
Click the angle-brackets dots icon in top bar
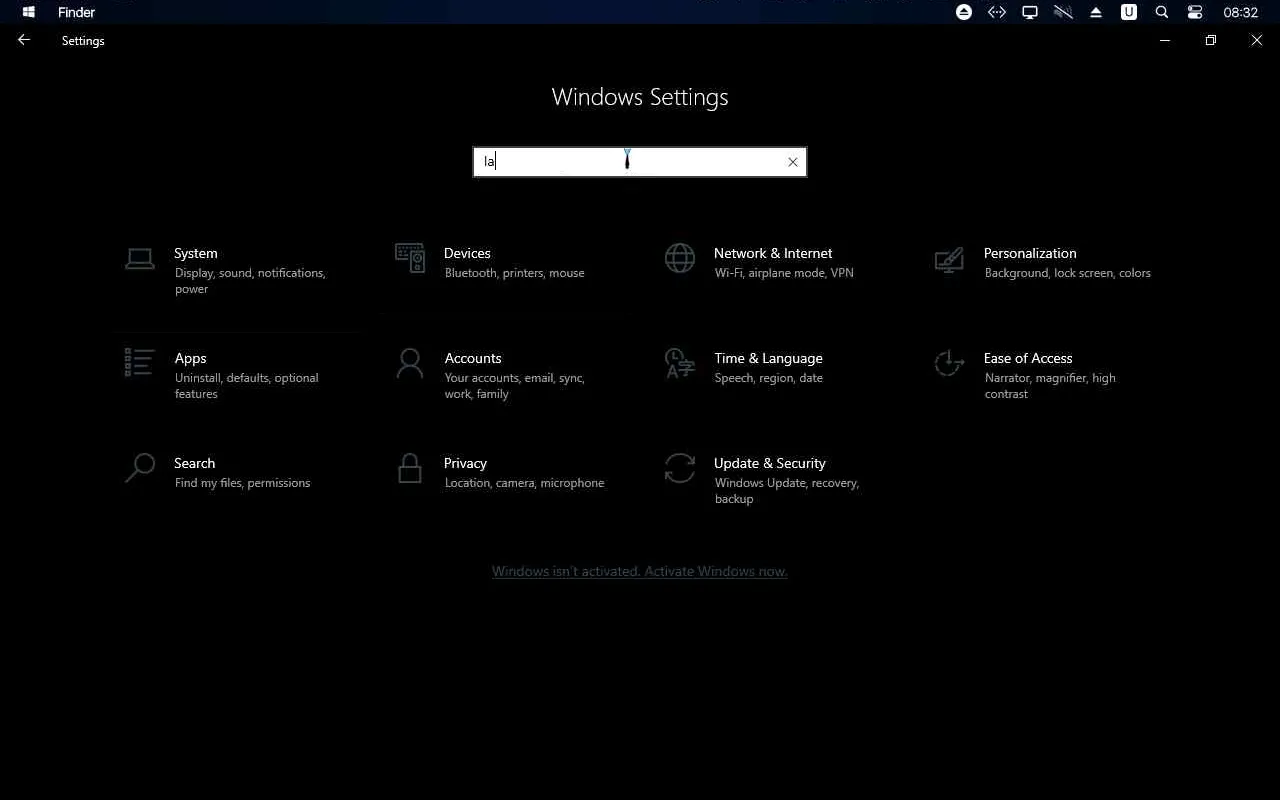point(997,12)
